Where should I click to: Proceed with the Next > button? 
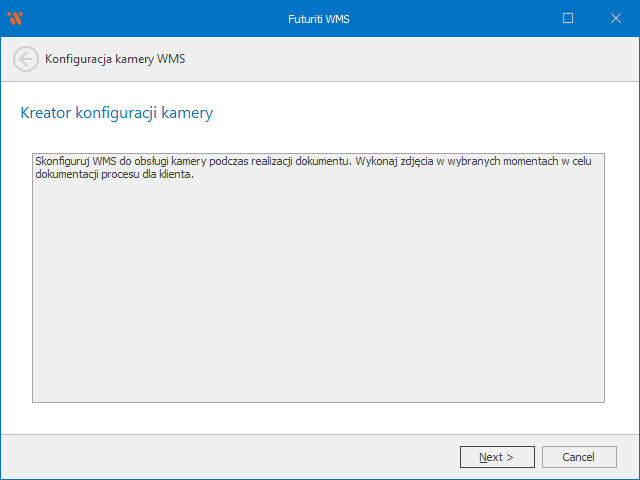point(497,457)
